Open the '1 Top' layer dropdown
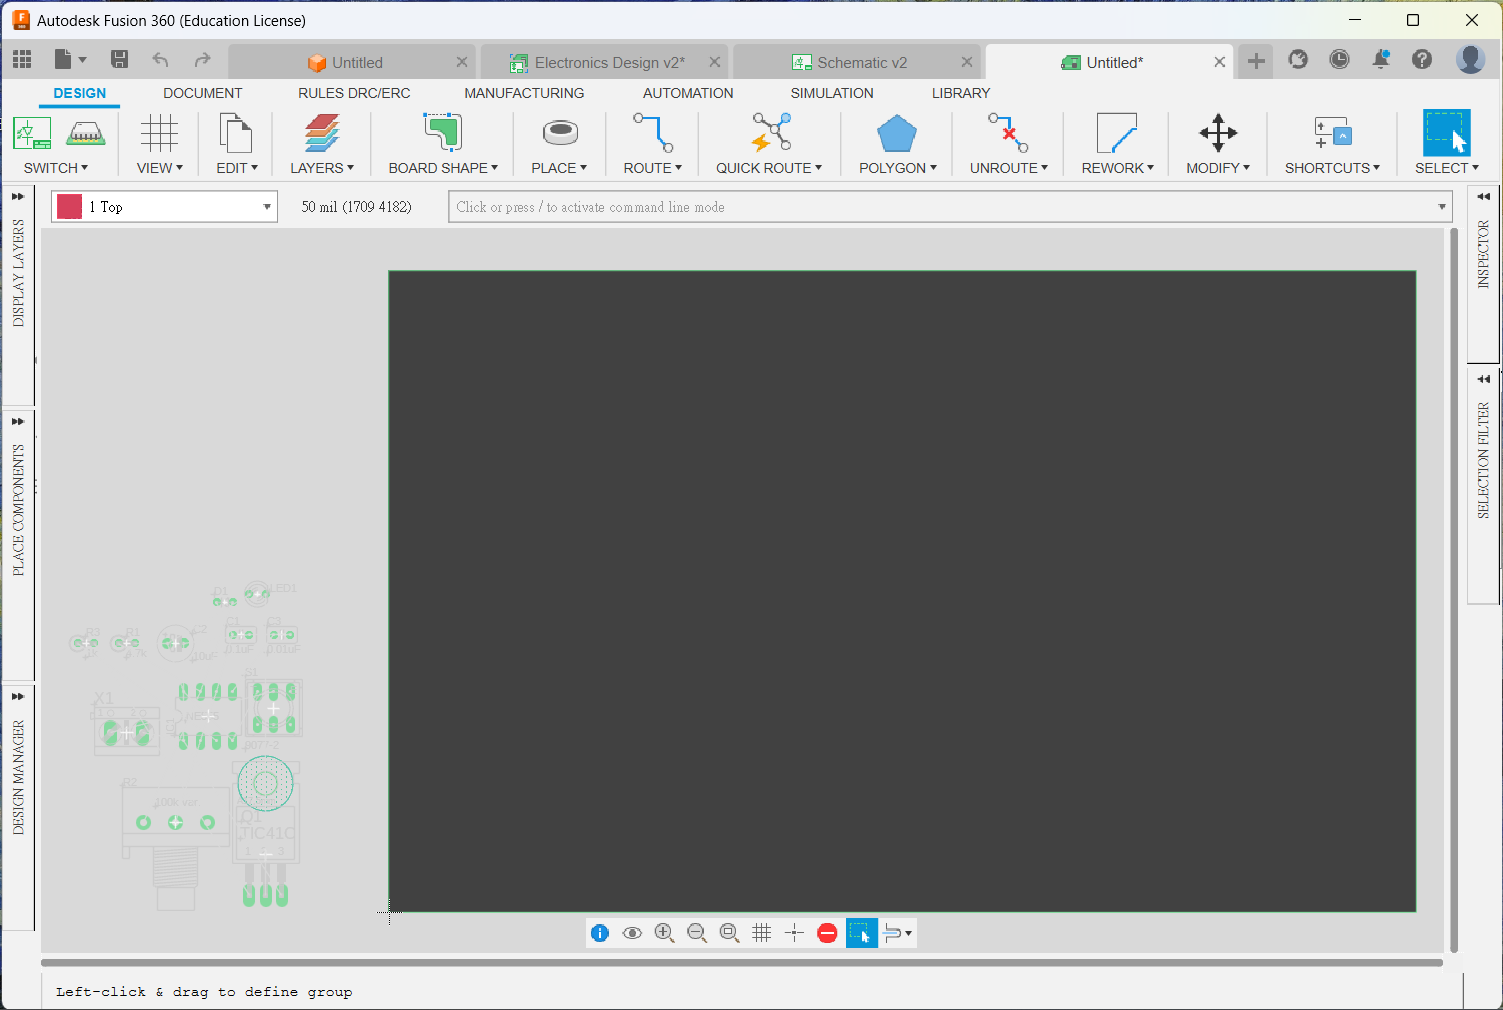This screenshot has width=1503, height=1010. tap(266, 207)
